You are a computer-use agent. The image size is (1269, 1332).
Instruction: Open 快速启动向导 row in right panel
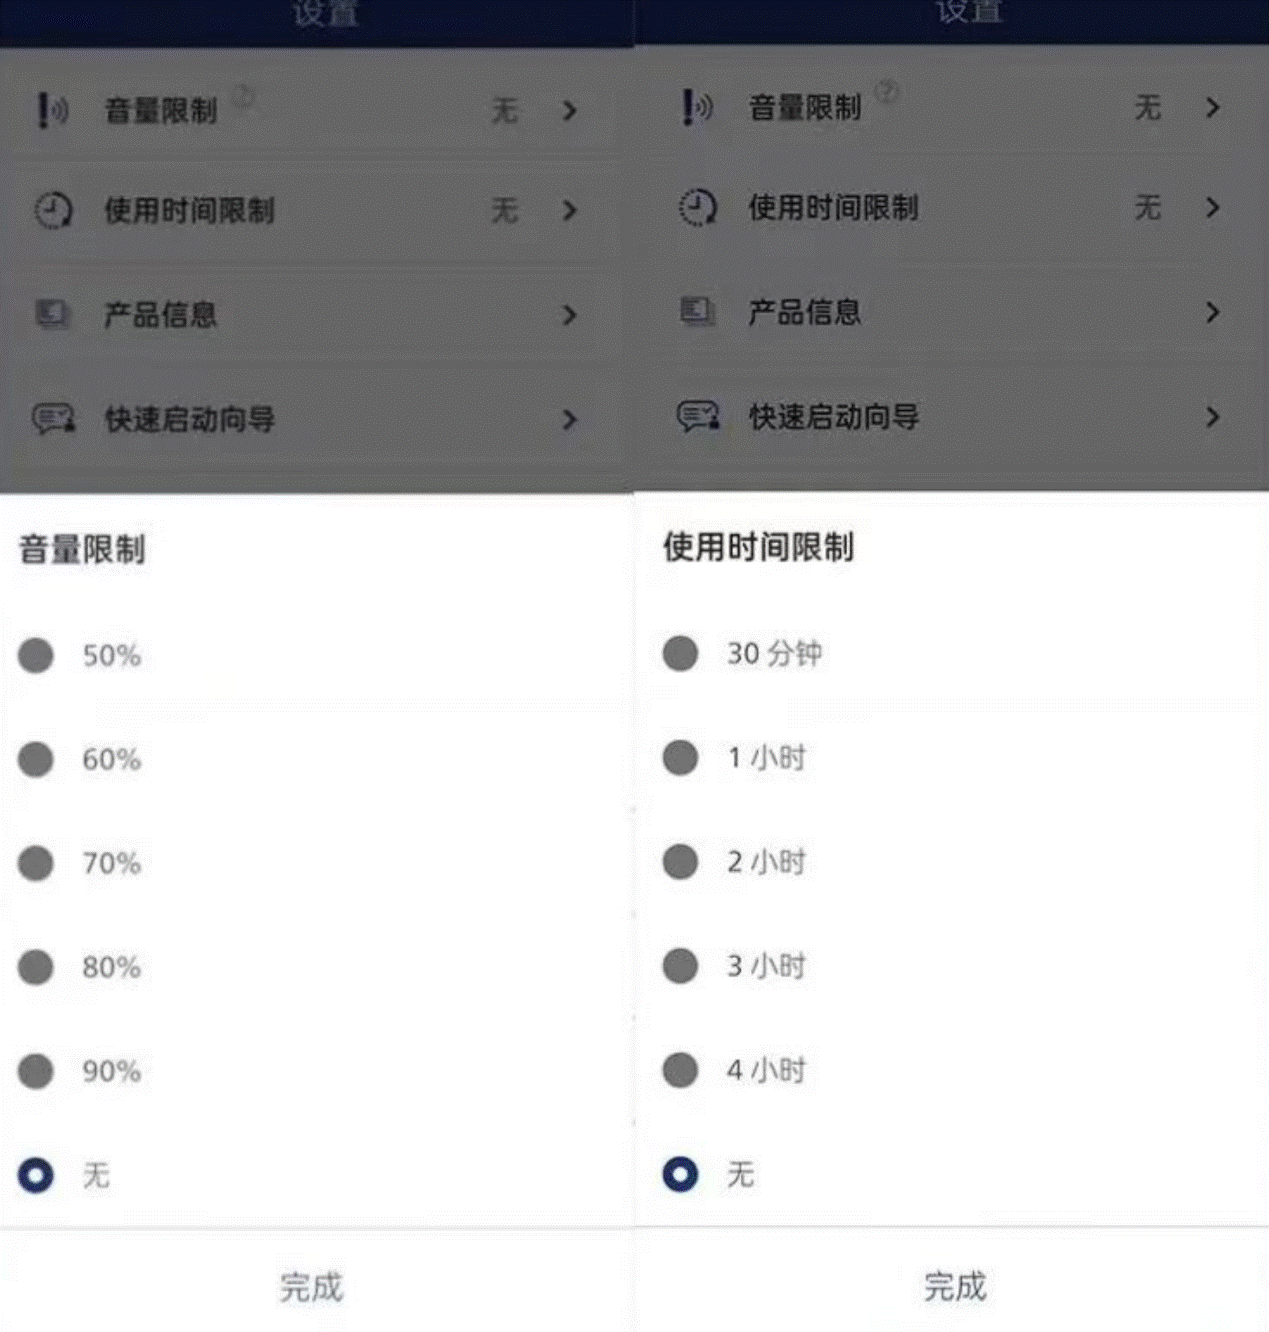951,416
